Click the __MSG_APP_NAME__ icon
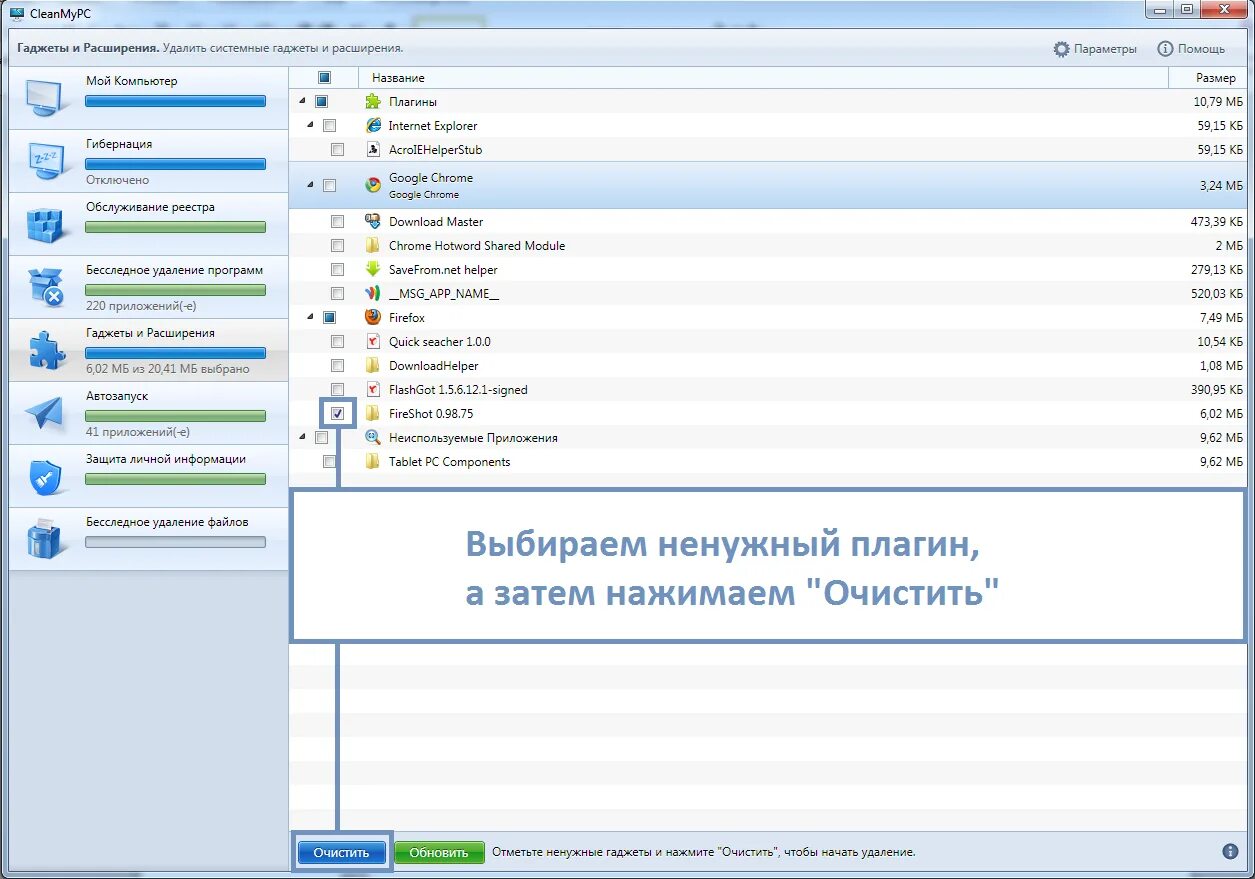Screen dimensions: 1255x879 (x=373, y=293)
